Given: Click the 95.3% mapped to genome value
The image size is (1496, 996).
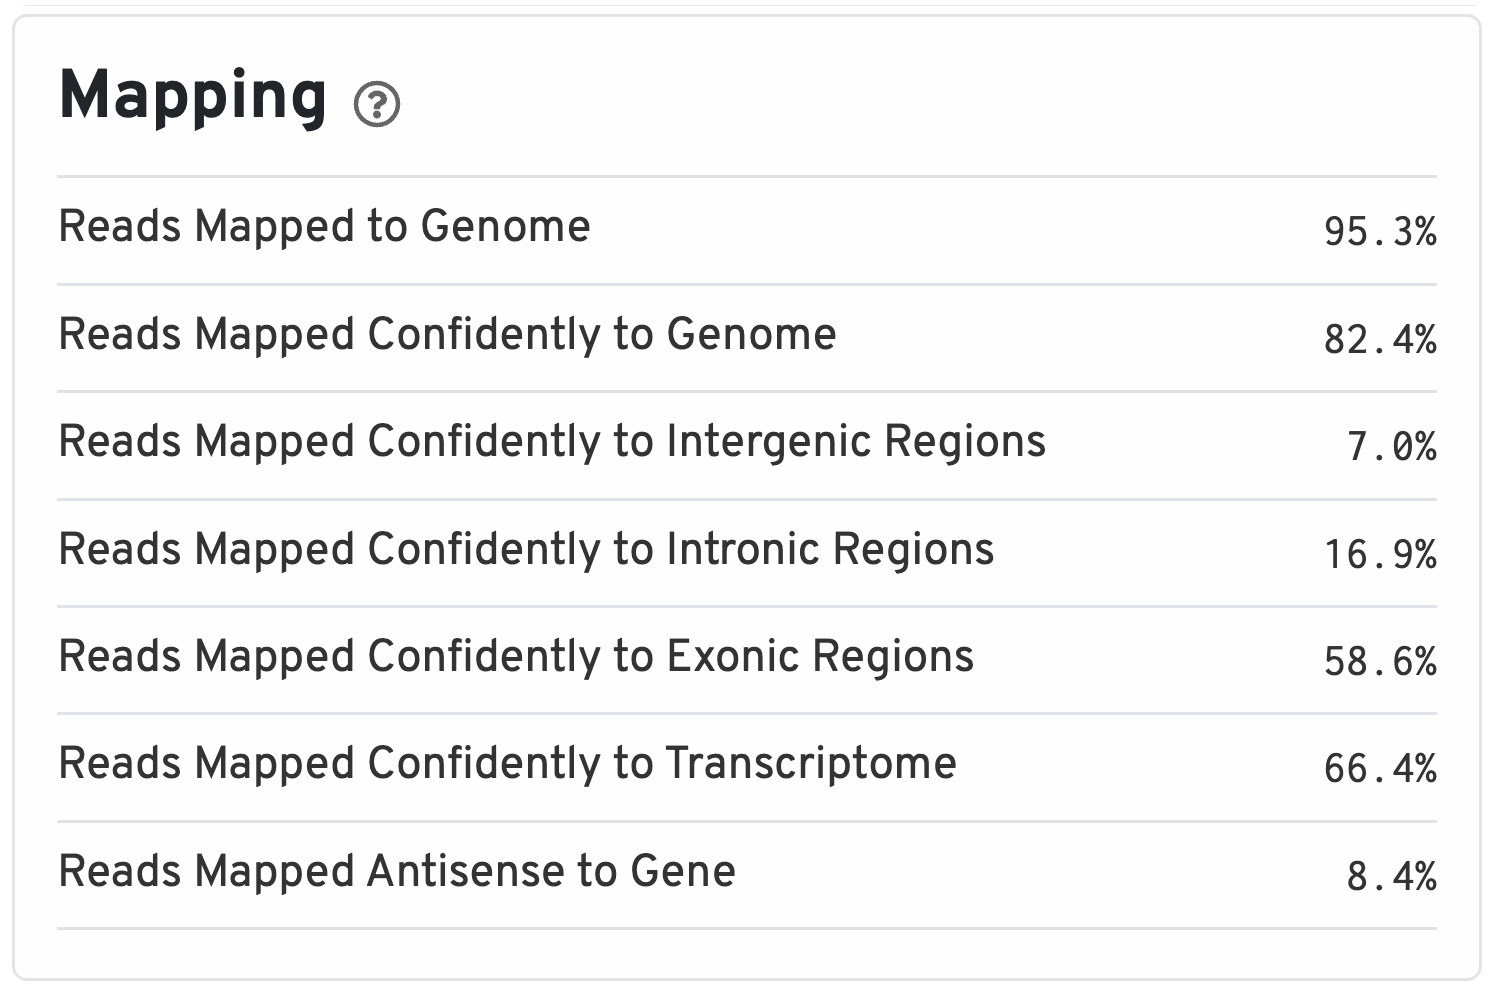Looking at the screenshot, I should 1380,232.
